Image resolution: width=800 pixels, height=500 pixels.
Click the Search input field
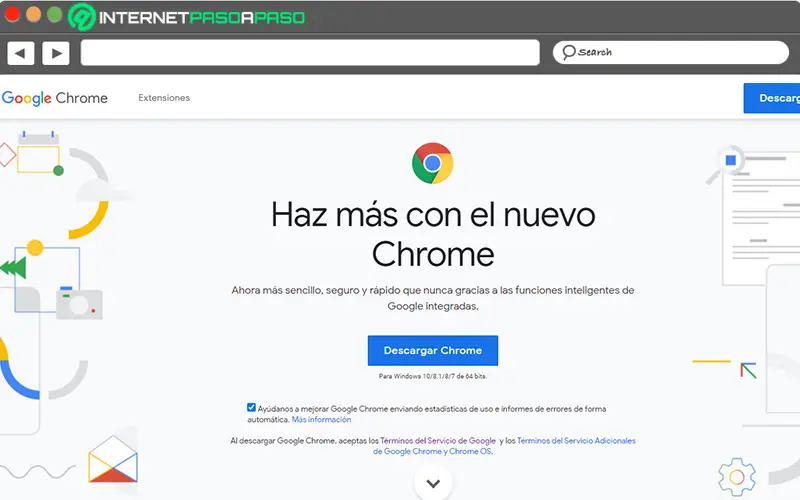[670, 53]
